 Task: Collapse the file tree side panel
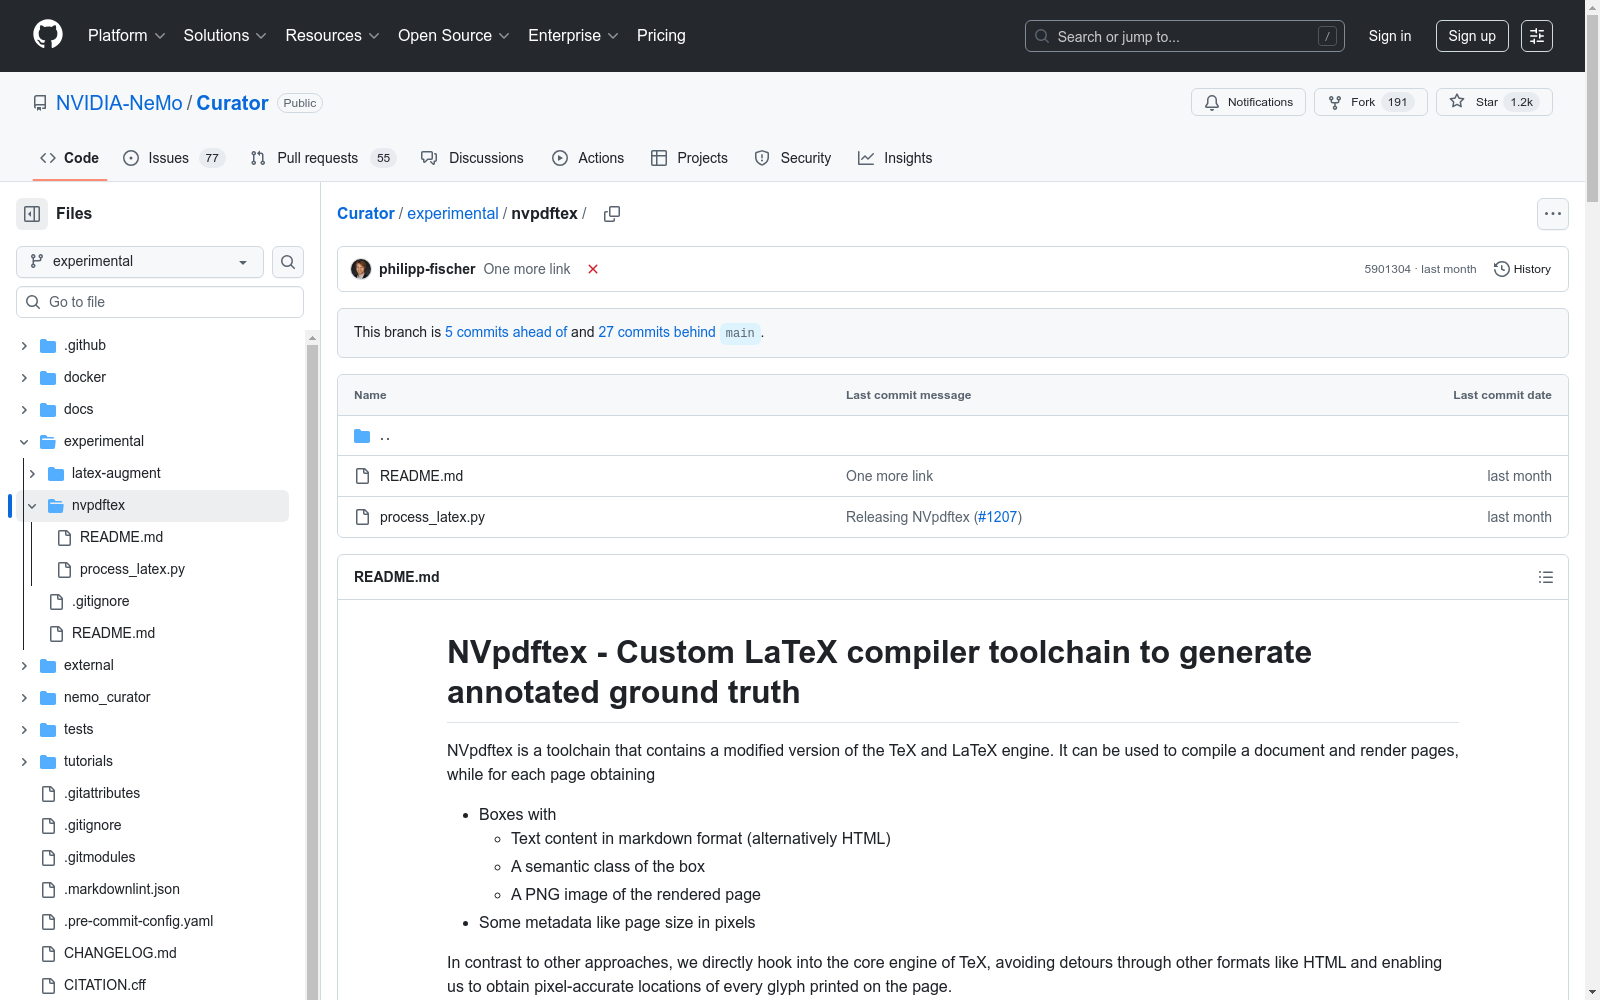(32, 214)
